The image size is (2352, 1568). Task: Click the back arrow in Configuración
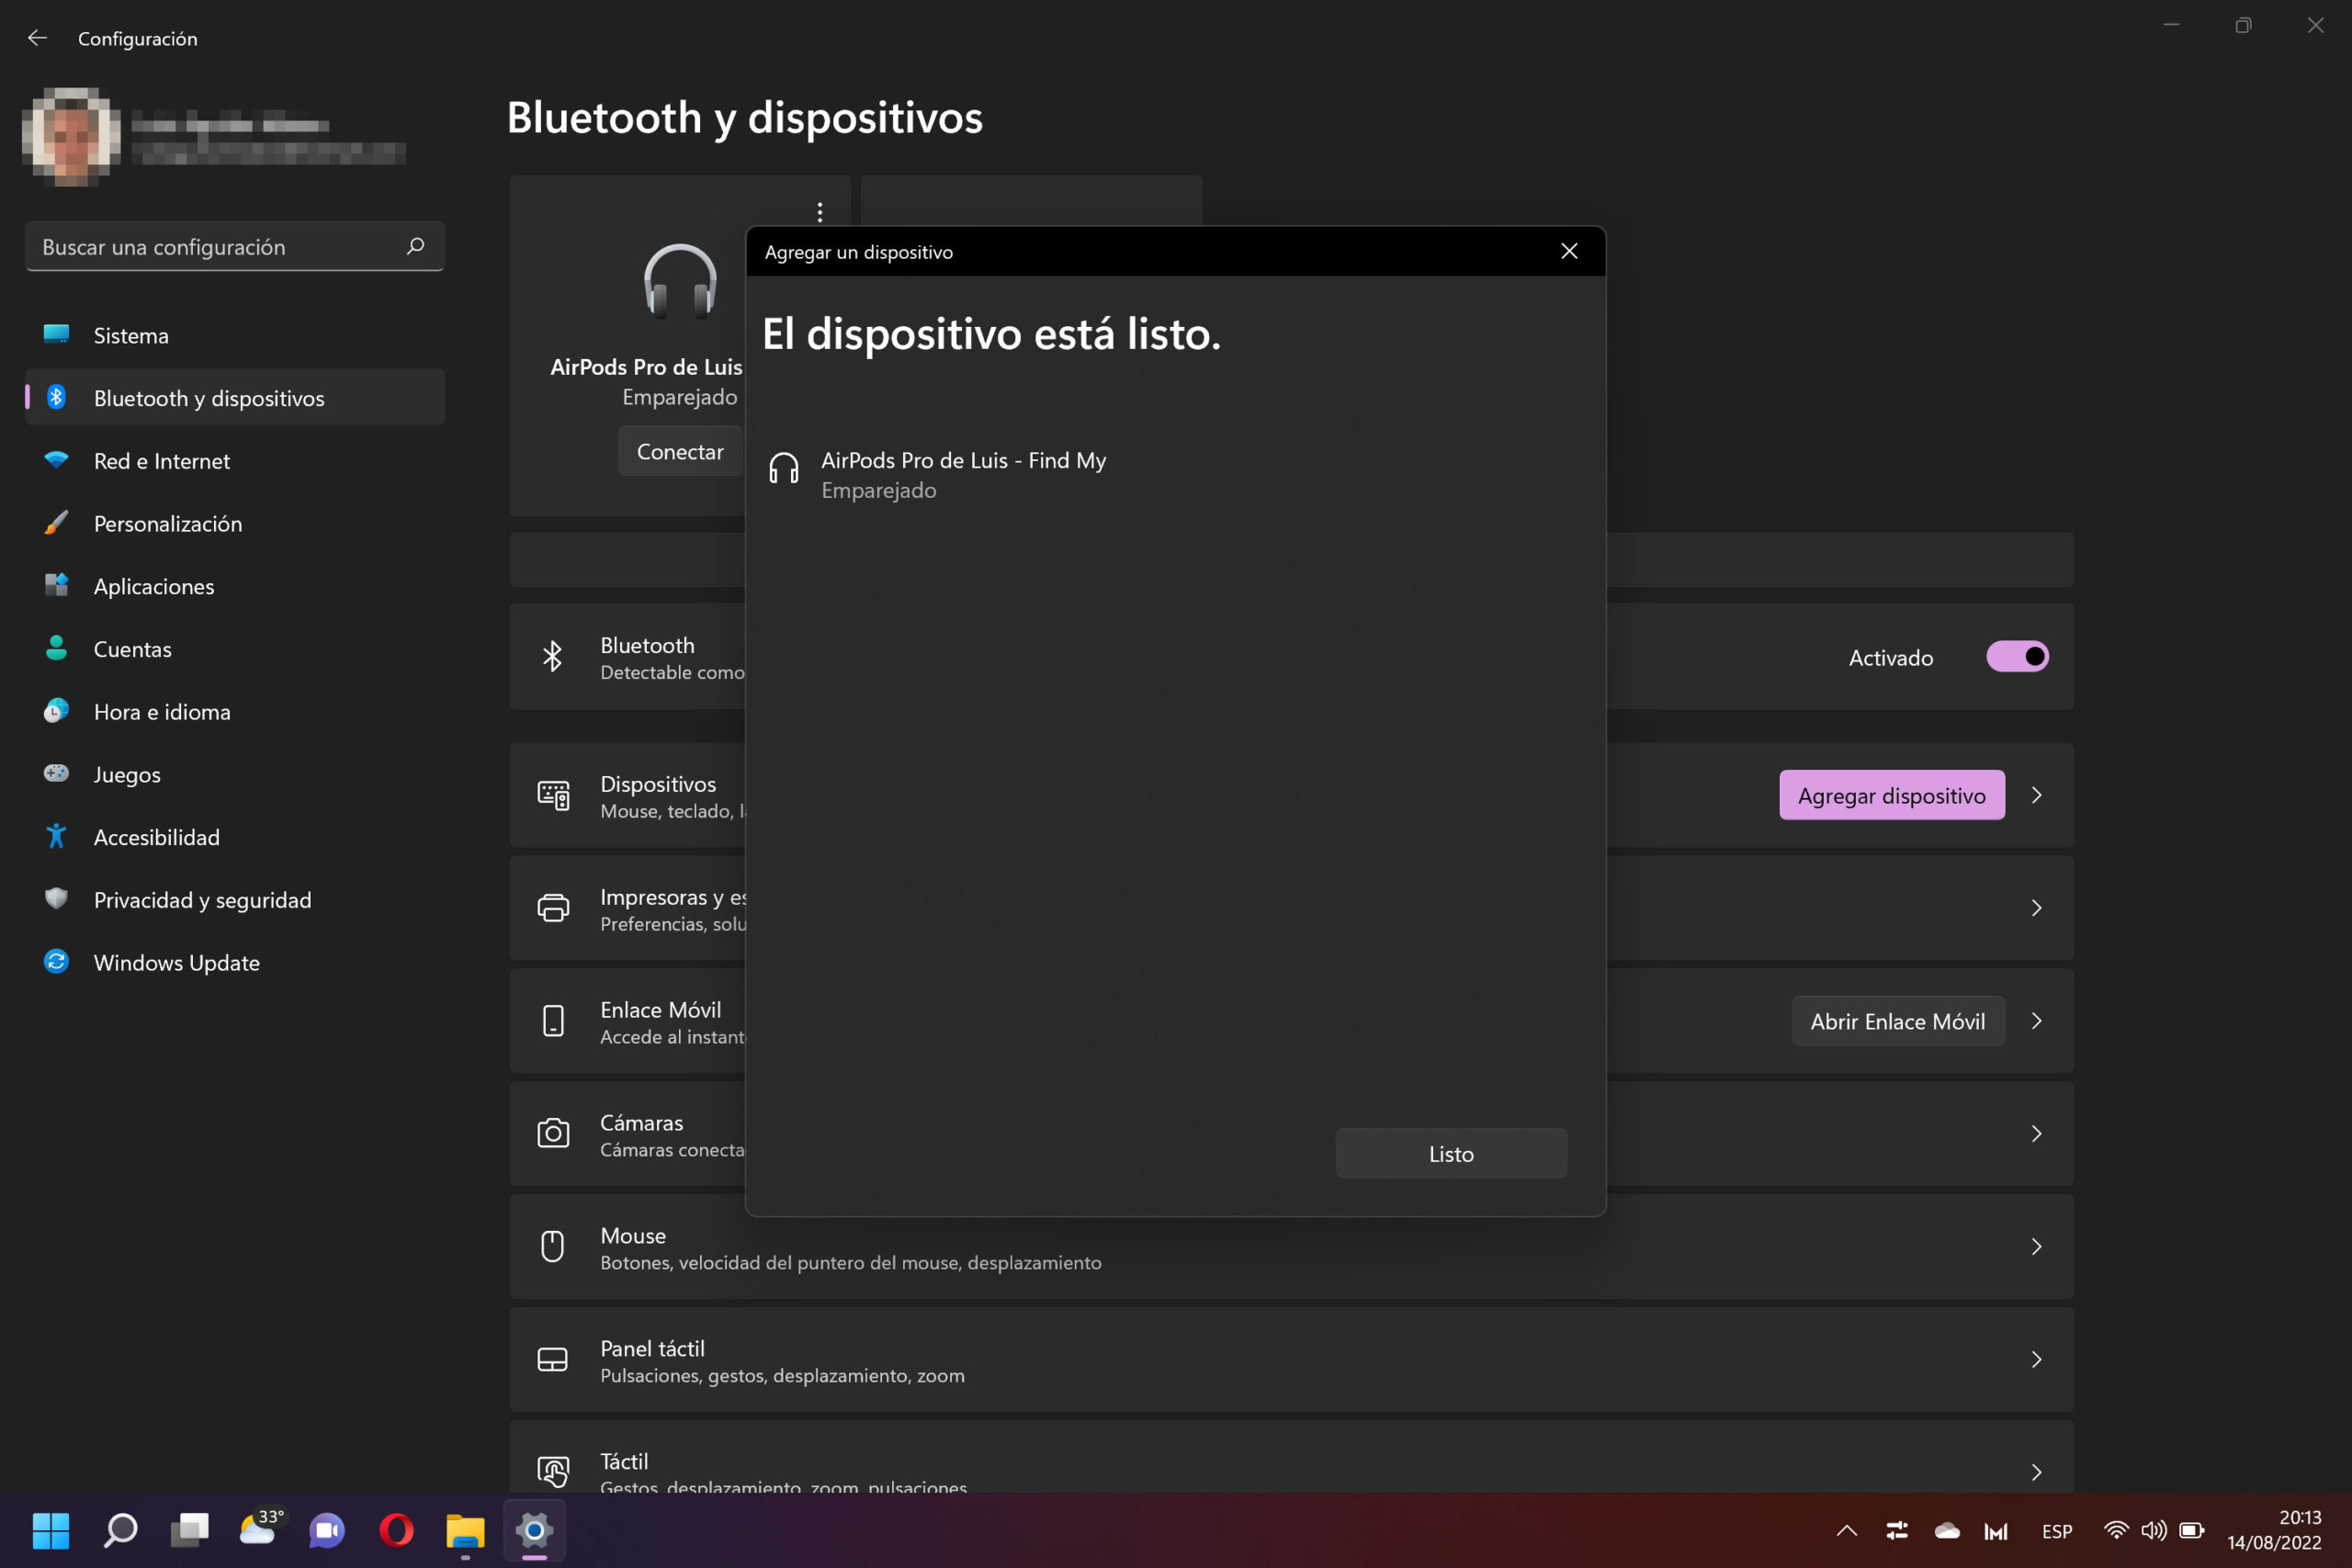37,38
